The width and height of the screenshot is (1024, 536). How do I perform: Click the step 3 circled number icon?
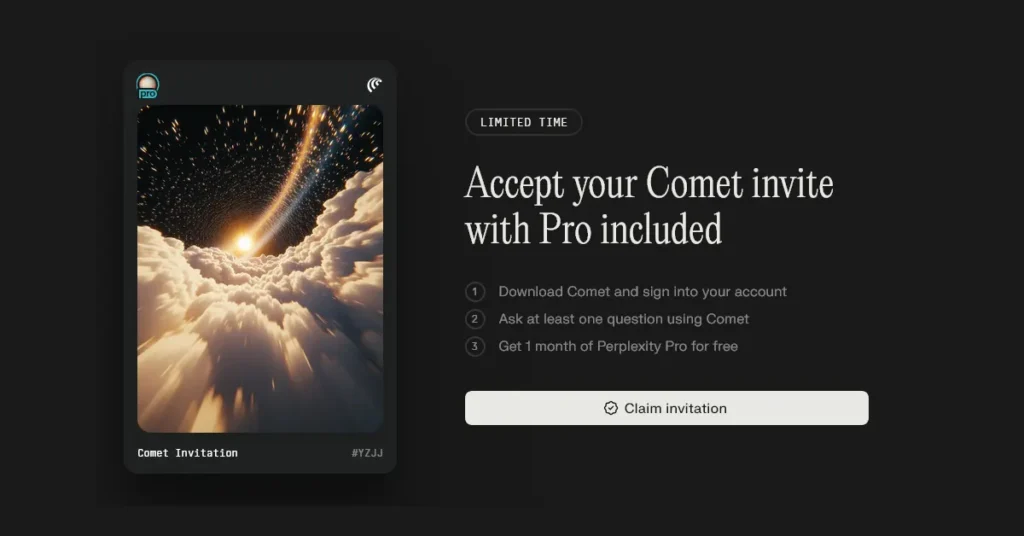(475, 347)
